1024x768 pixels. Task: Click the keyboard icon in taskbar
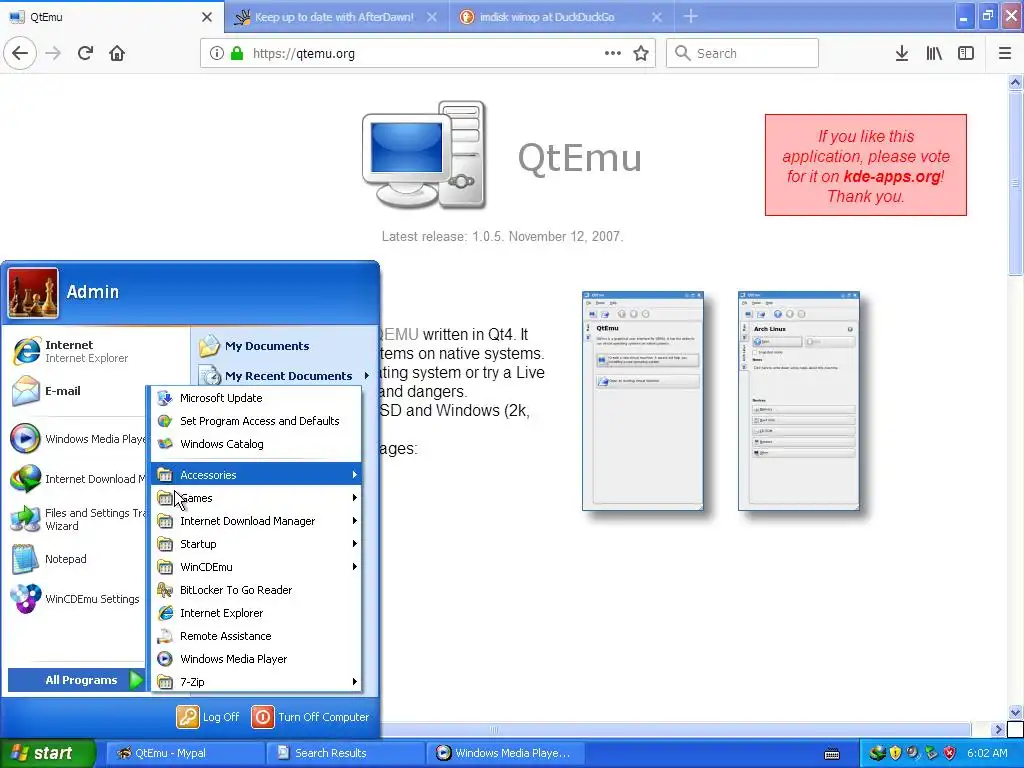pyautogui.click(x=832, y=754)
